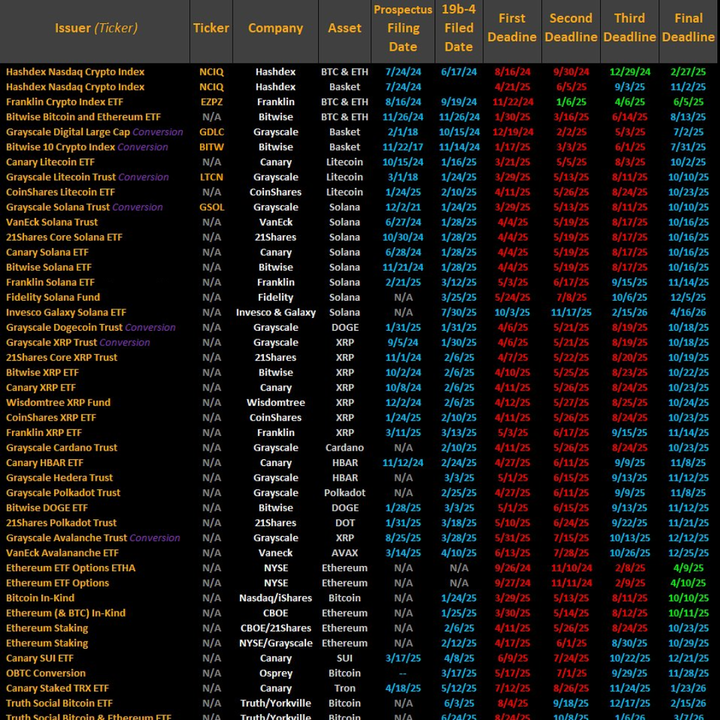Select the "BITW" ticker cell
The image size is (720, 720).
(211, 147)
